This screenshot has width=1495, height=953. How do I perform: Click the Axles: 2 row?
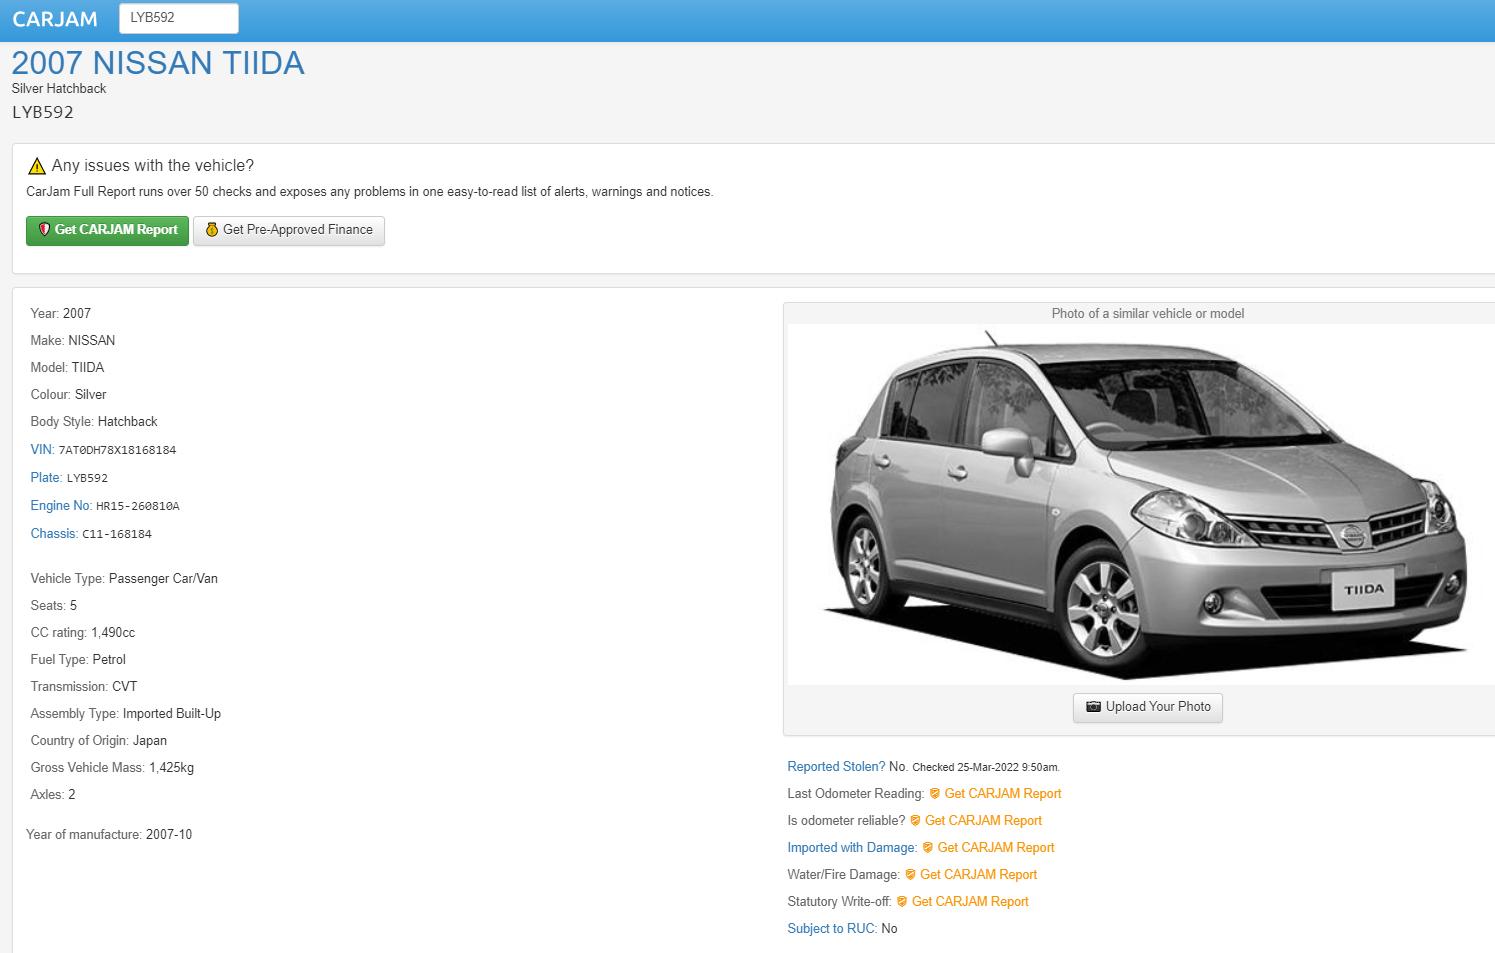[x=53, y=794]
